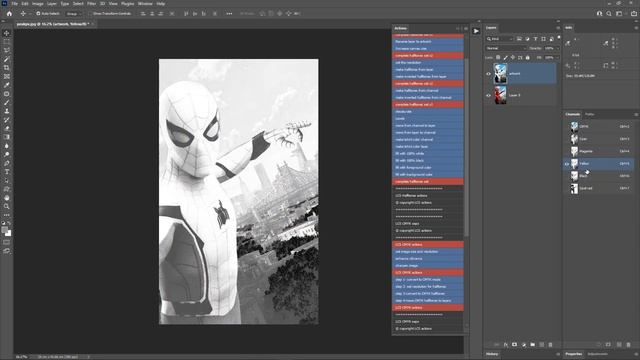Image resolution: width=640 pixels, height=360 pixels.
Task: Click the Add layer style fx icon
Action: pos(505,344)
